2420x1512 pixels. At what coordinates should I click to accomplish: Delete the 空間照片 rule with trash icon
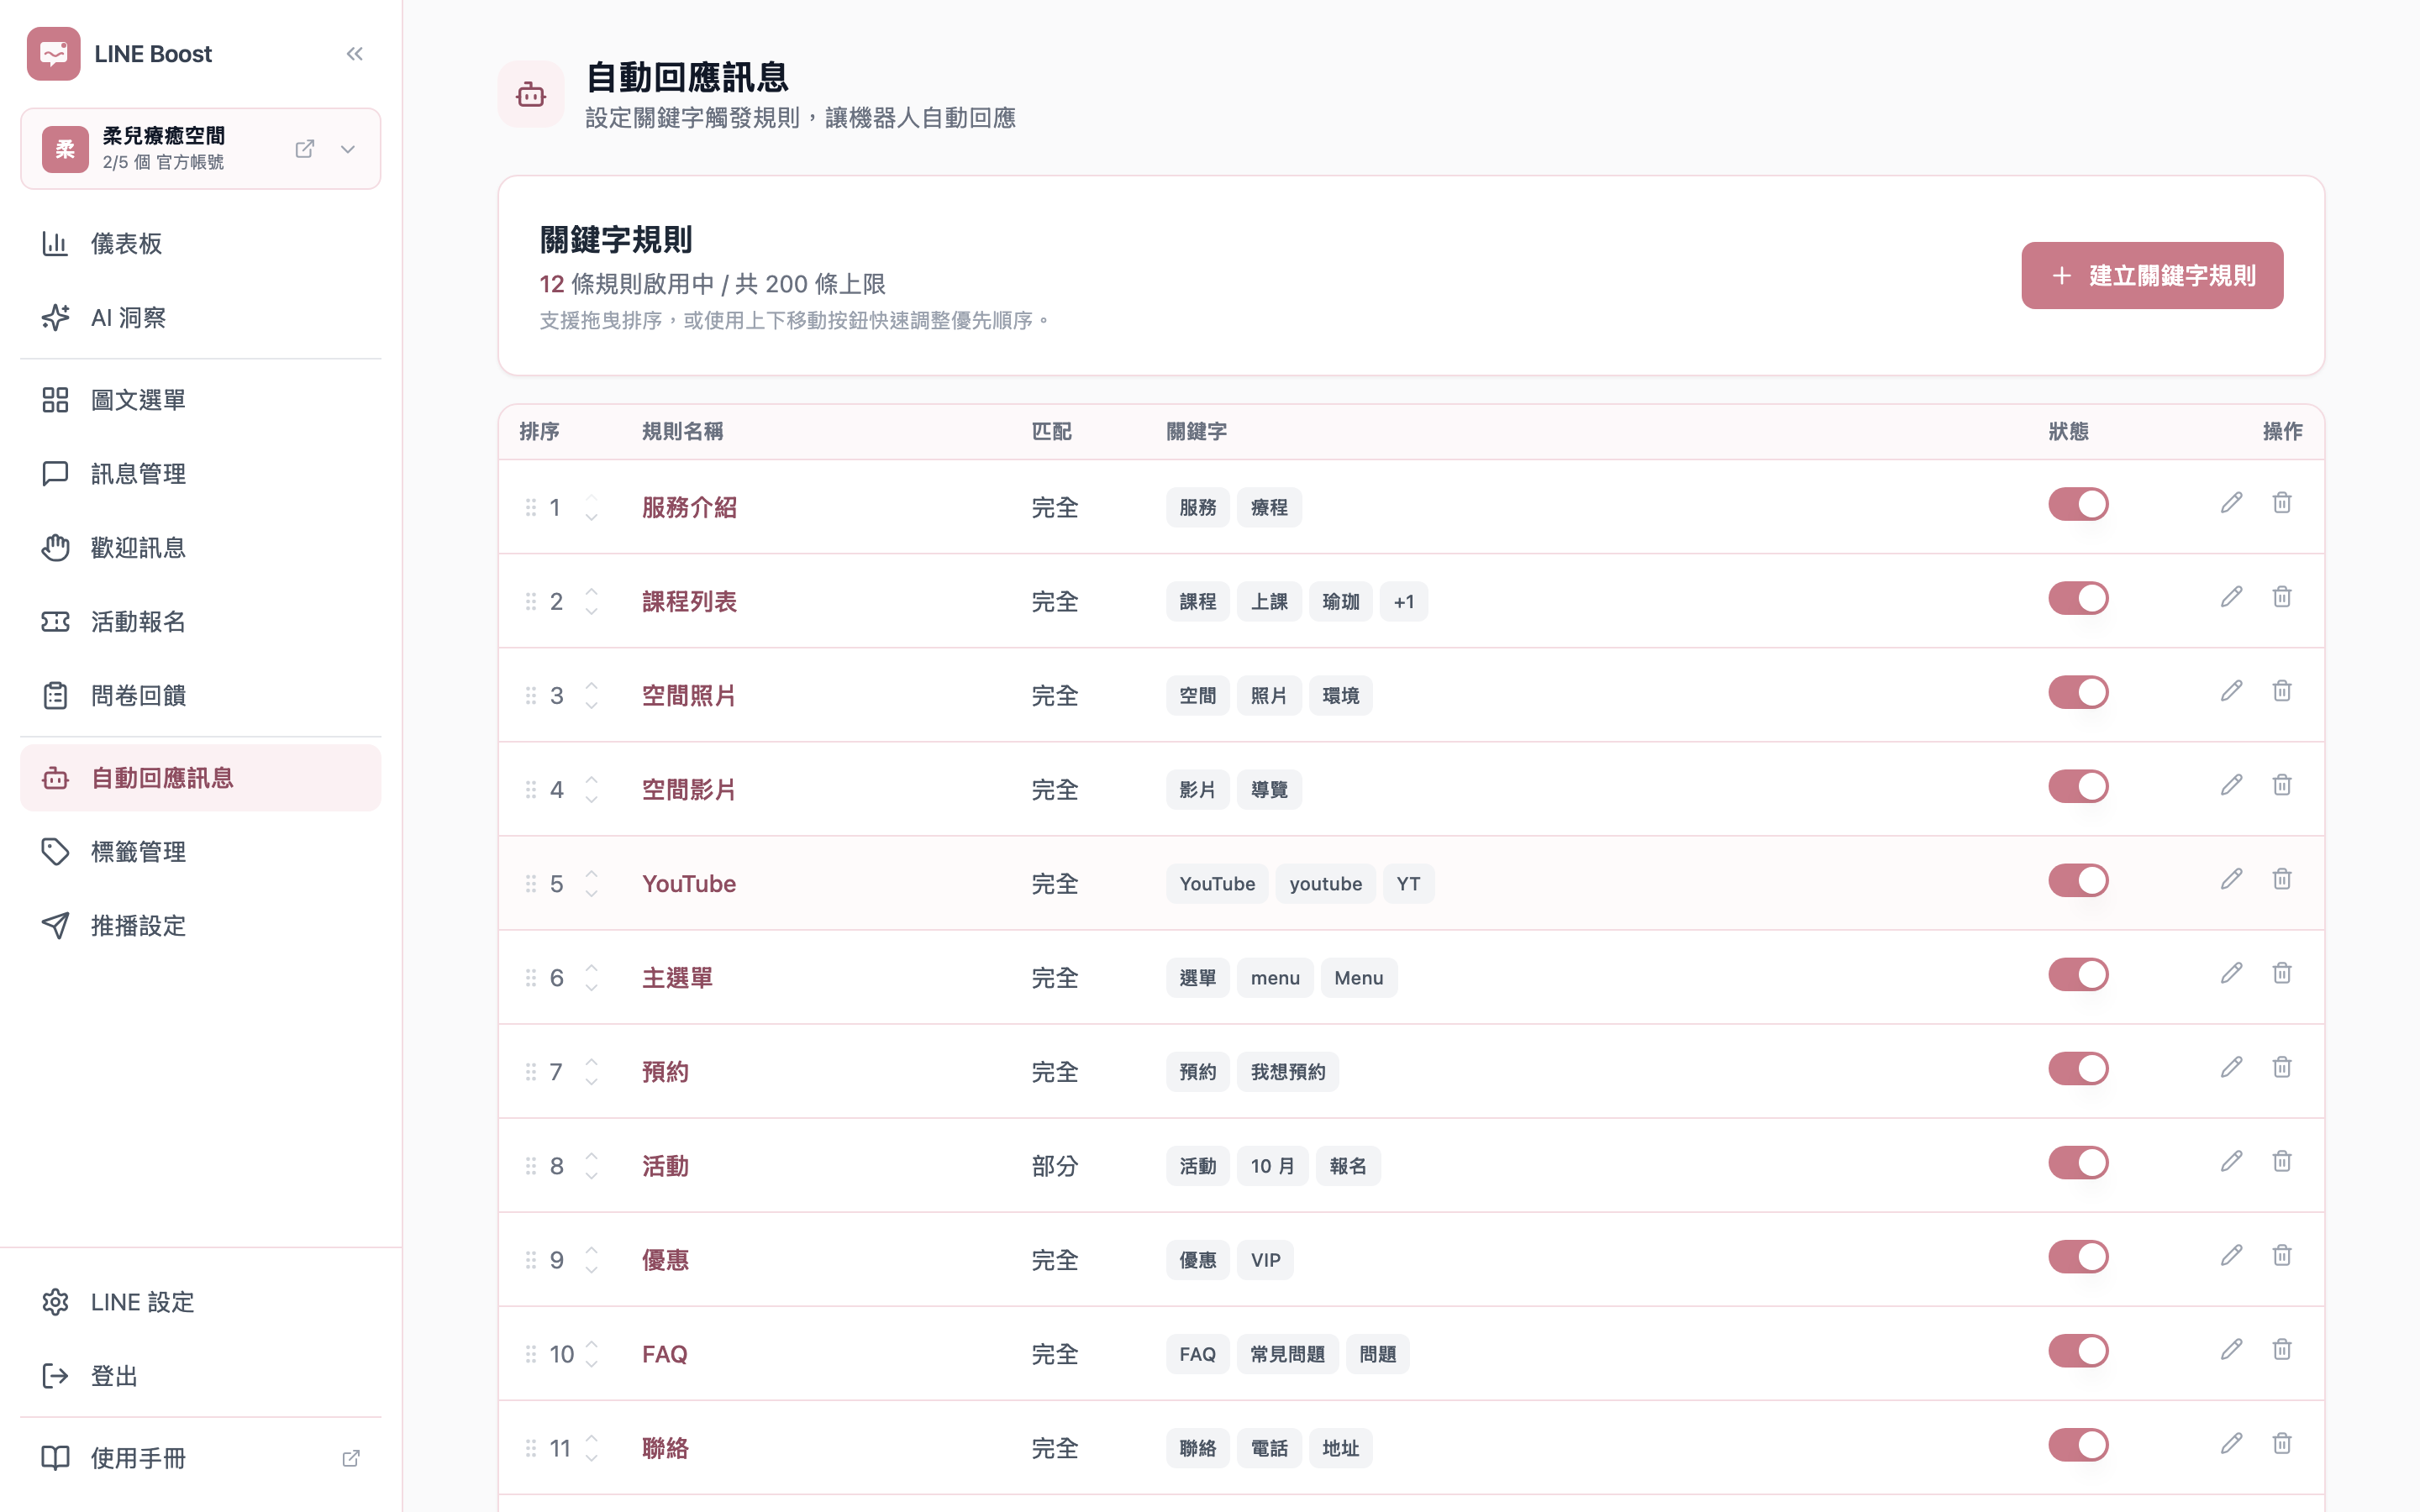coord(2282,691)
